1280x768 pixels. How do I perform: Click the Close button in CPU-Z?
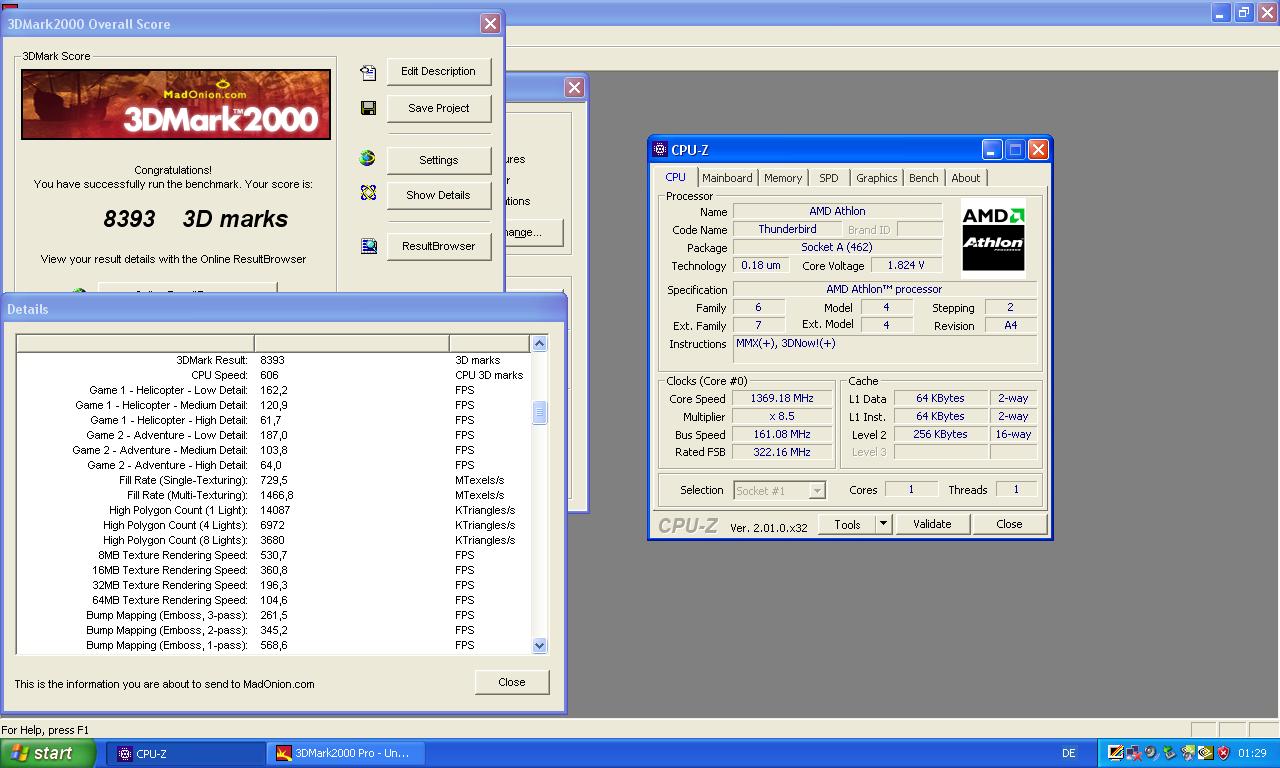coord(1009,524)
